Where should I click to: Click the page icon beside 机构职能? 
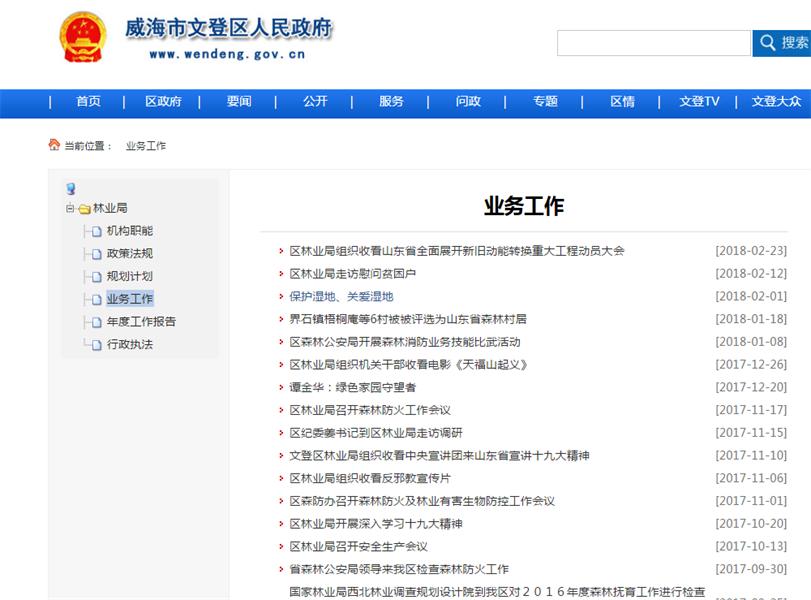pyautogui.click(x=96, y=231)
